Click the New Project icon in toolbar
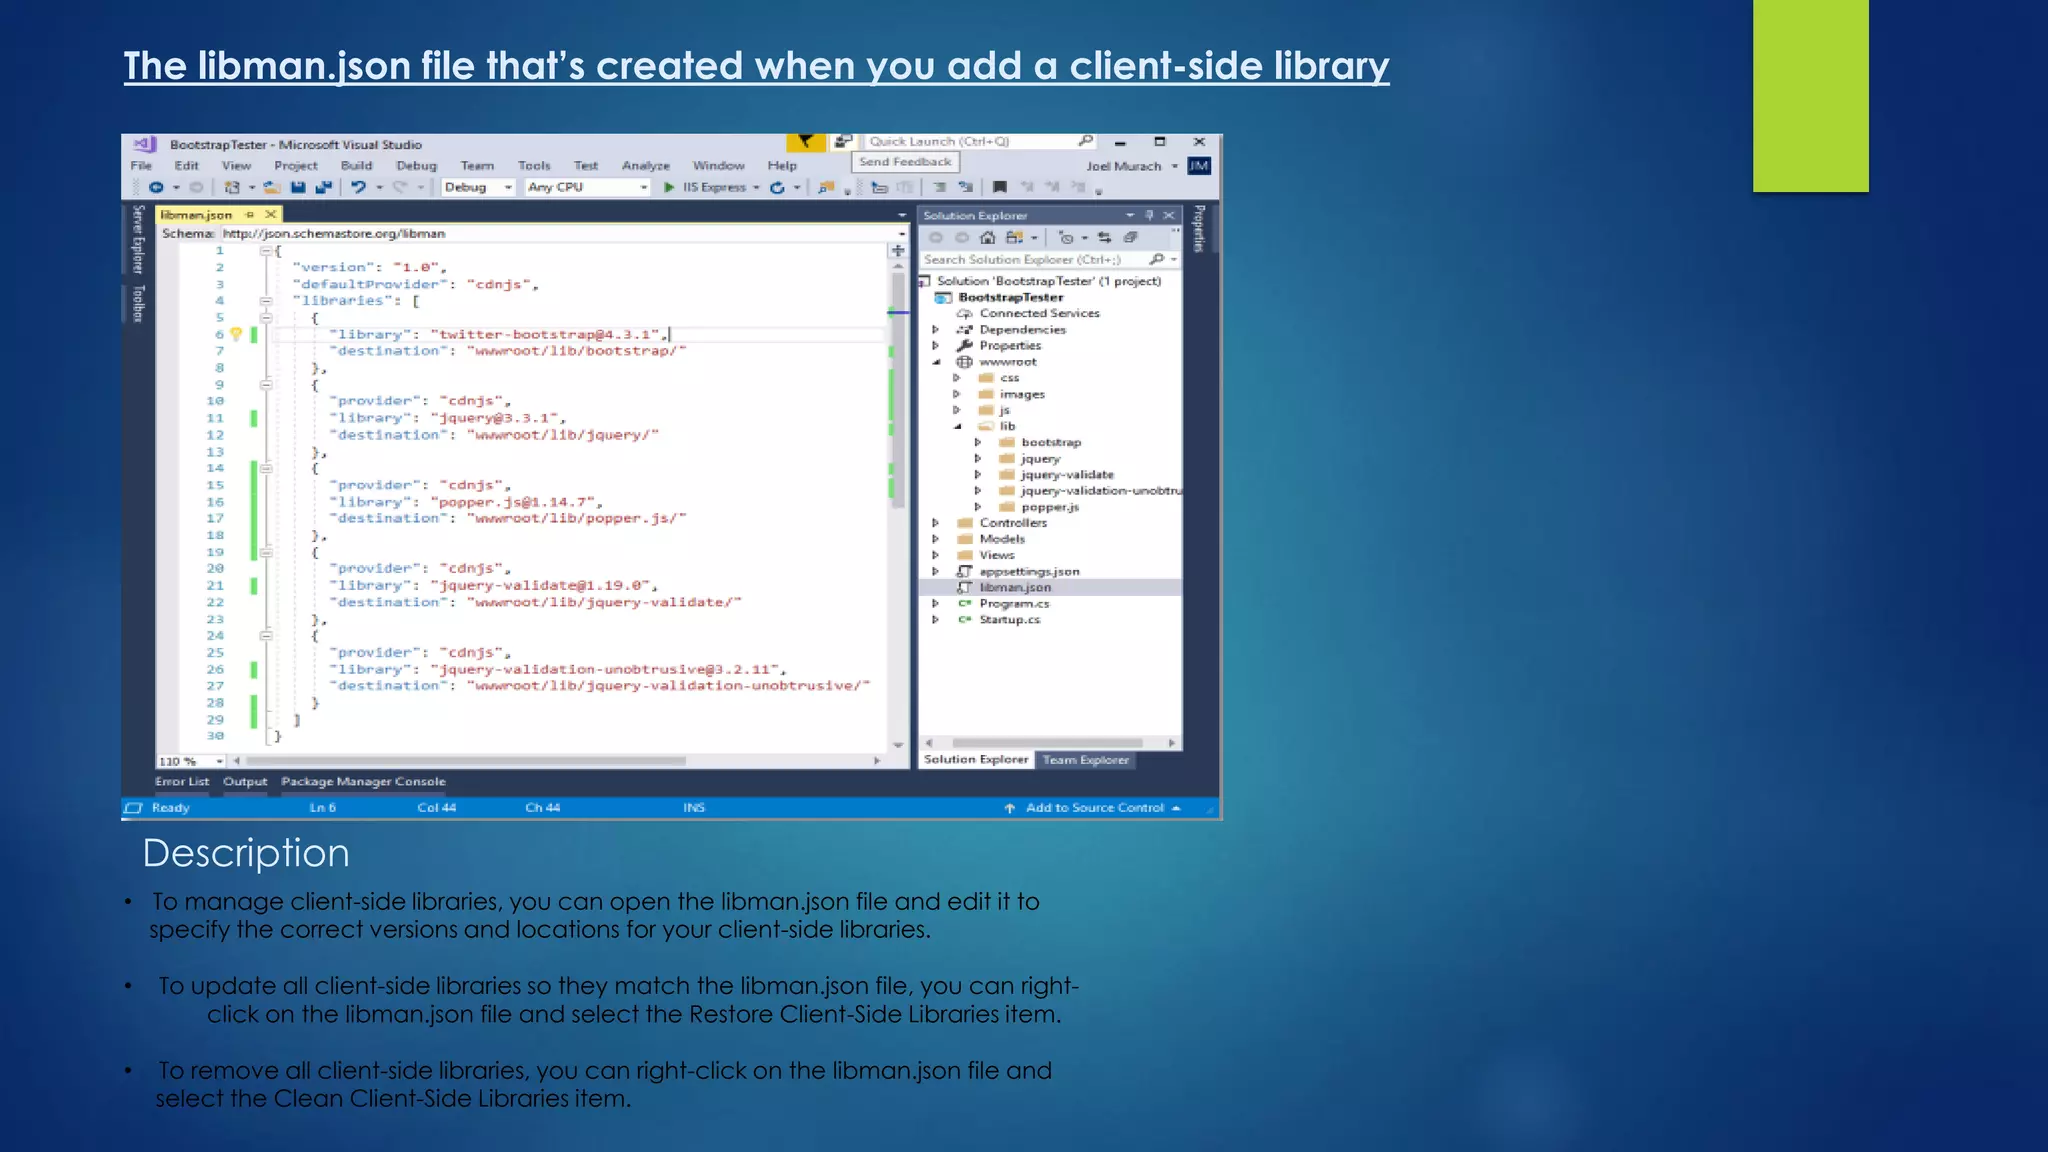The width and height of the screenshot is (2048, 1152). point(232,187)
